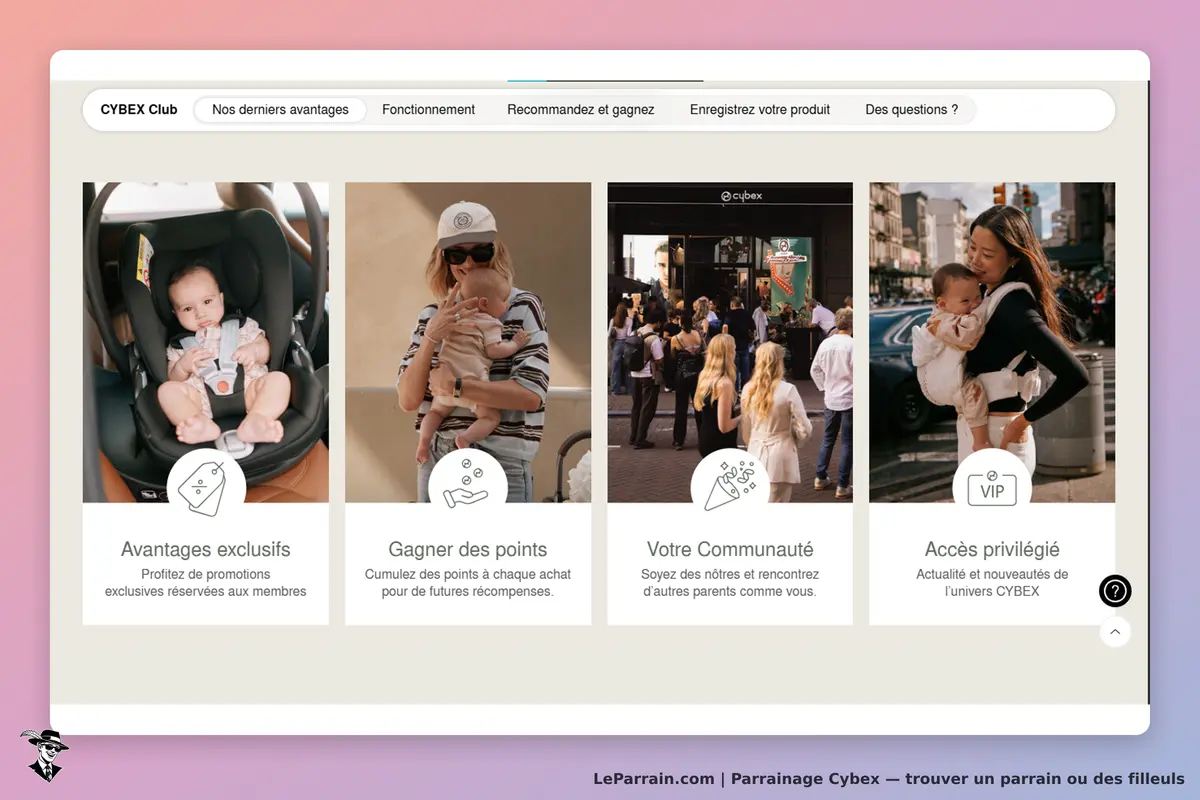The width and height of the screenshot is (1200, 800).
Task: Click the price tag icon above Avantages exclusifs
Action: (205, 488)
